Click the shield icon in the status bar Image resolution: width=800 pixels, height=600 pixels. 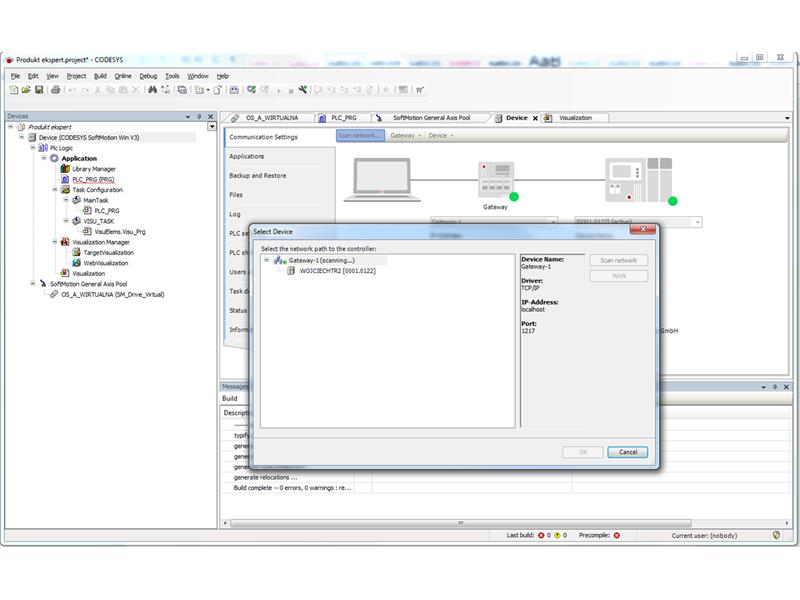tap(777, 535)
